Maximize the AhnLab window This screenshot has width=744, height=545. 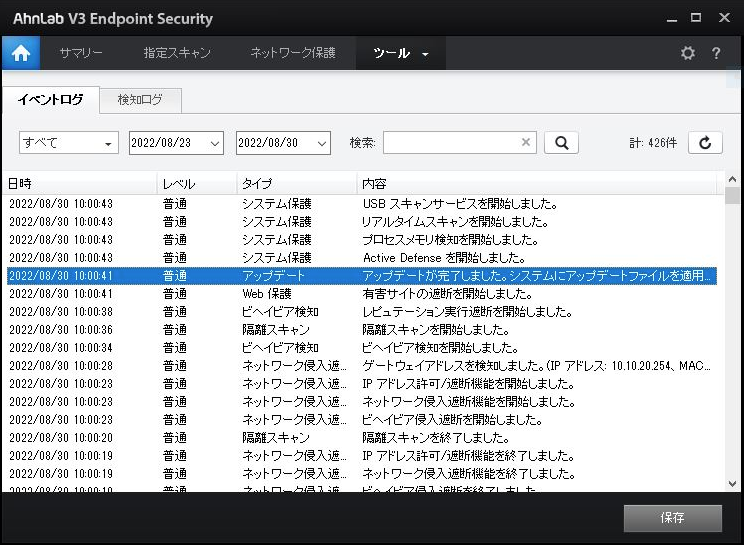coord(696,18)
